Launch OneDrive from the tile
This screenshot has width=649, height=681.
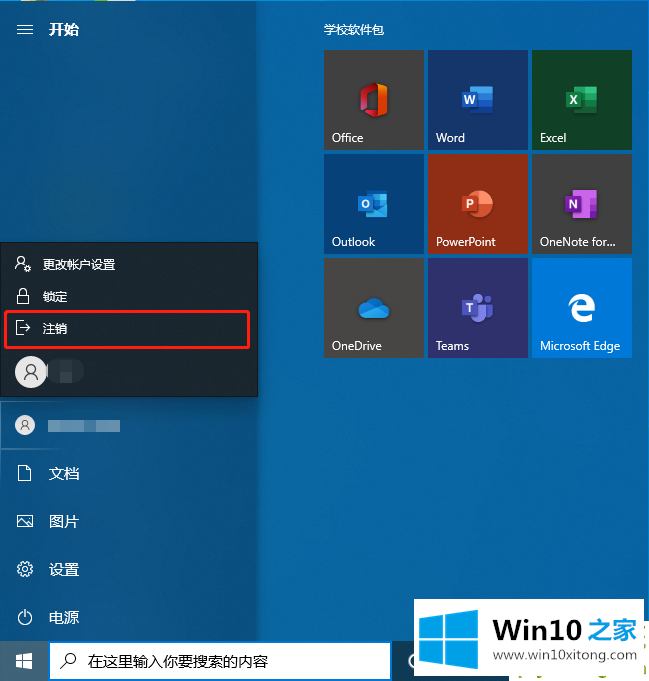(x=374, y=308)
